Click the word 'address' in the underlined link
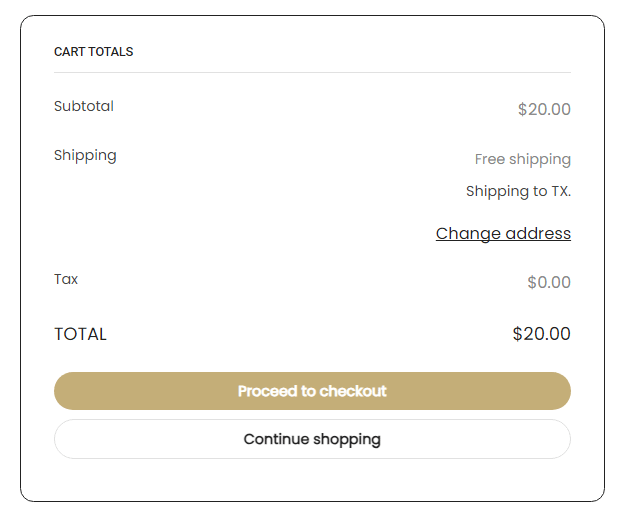Viewport: 623px width, 521px height. (x=537, y=233)
